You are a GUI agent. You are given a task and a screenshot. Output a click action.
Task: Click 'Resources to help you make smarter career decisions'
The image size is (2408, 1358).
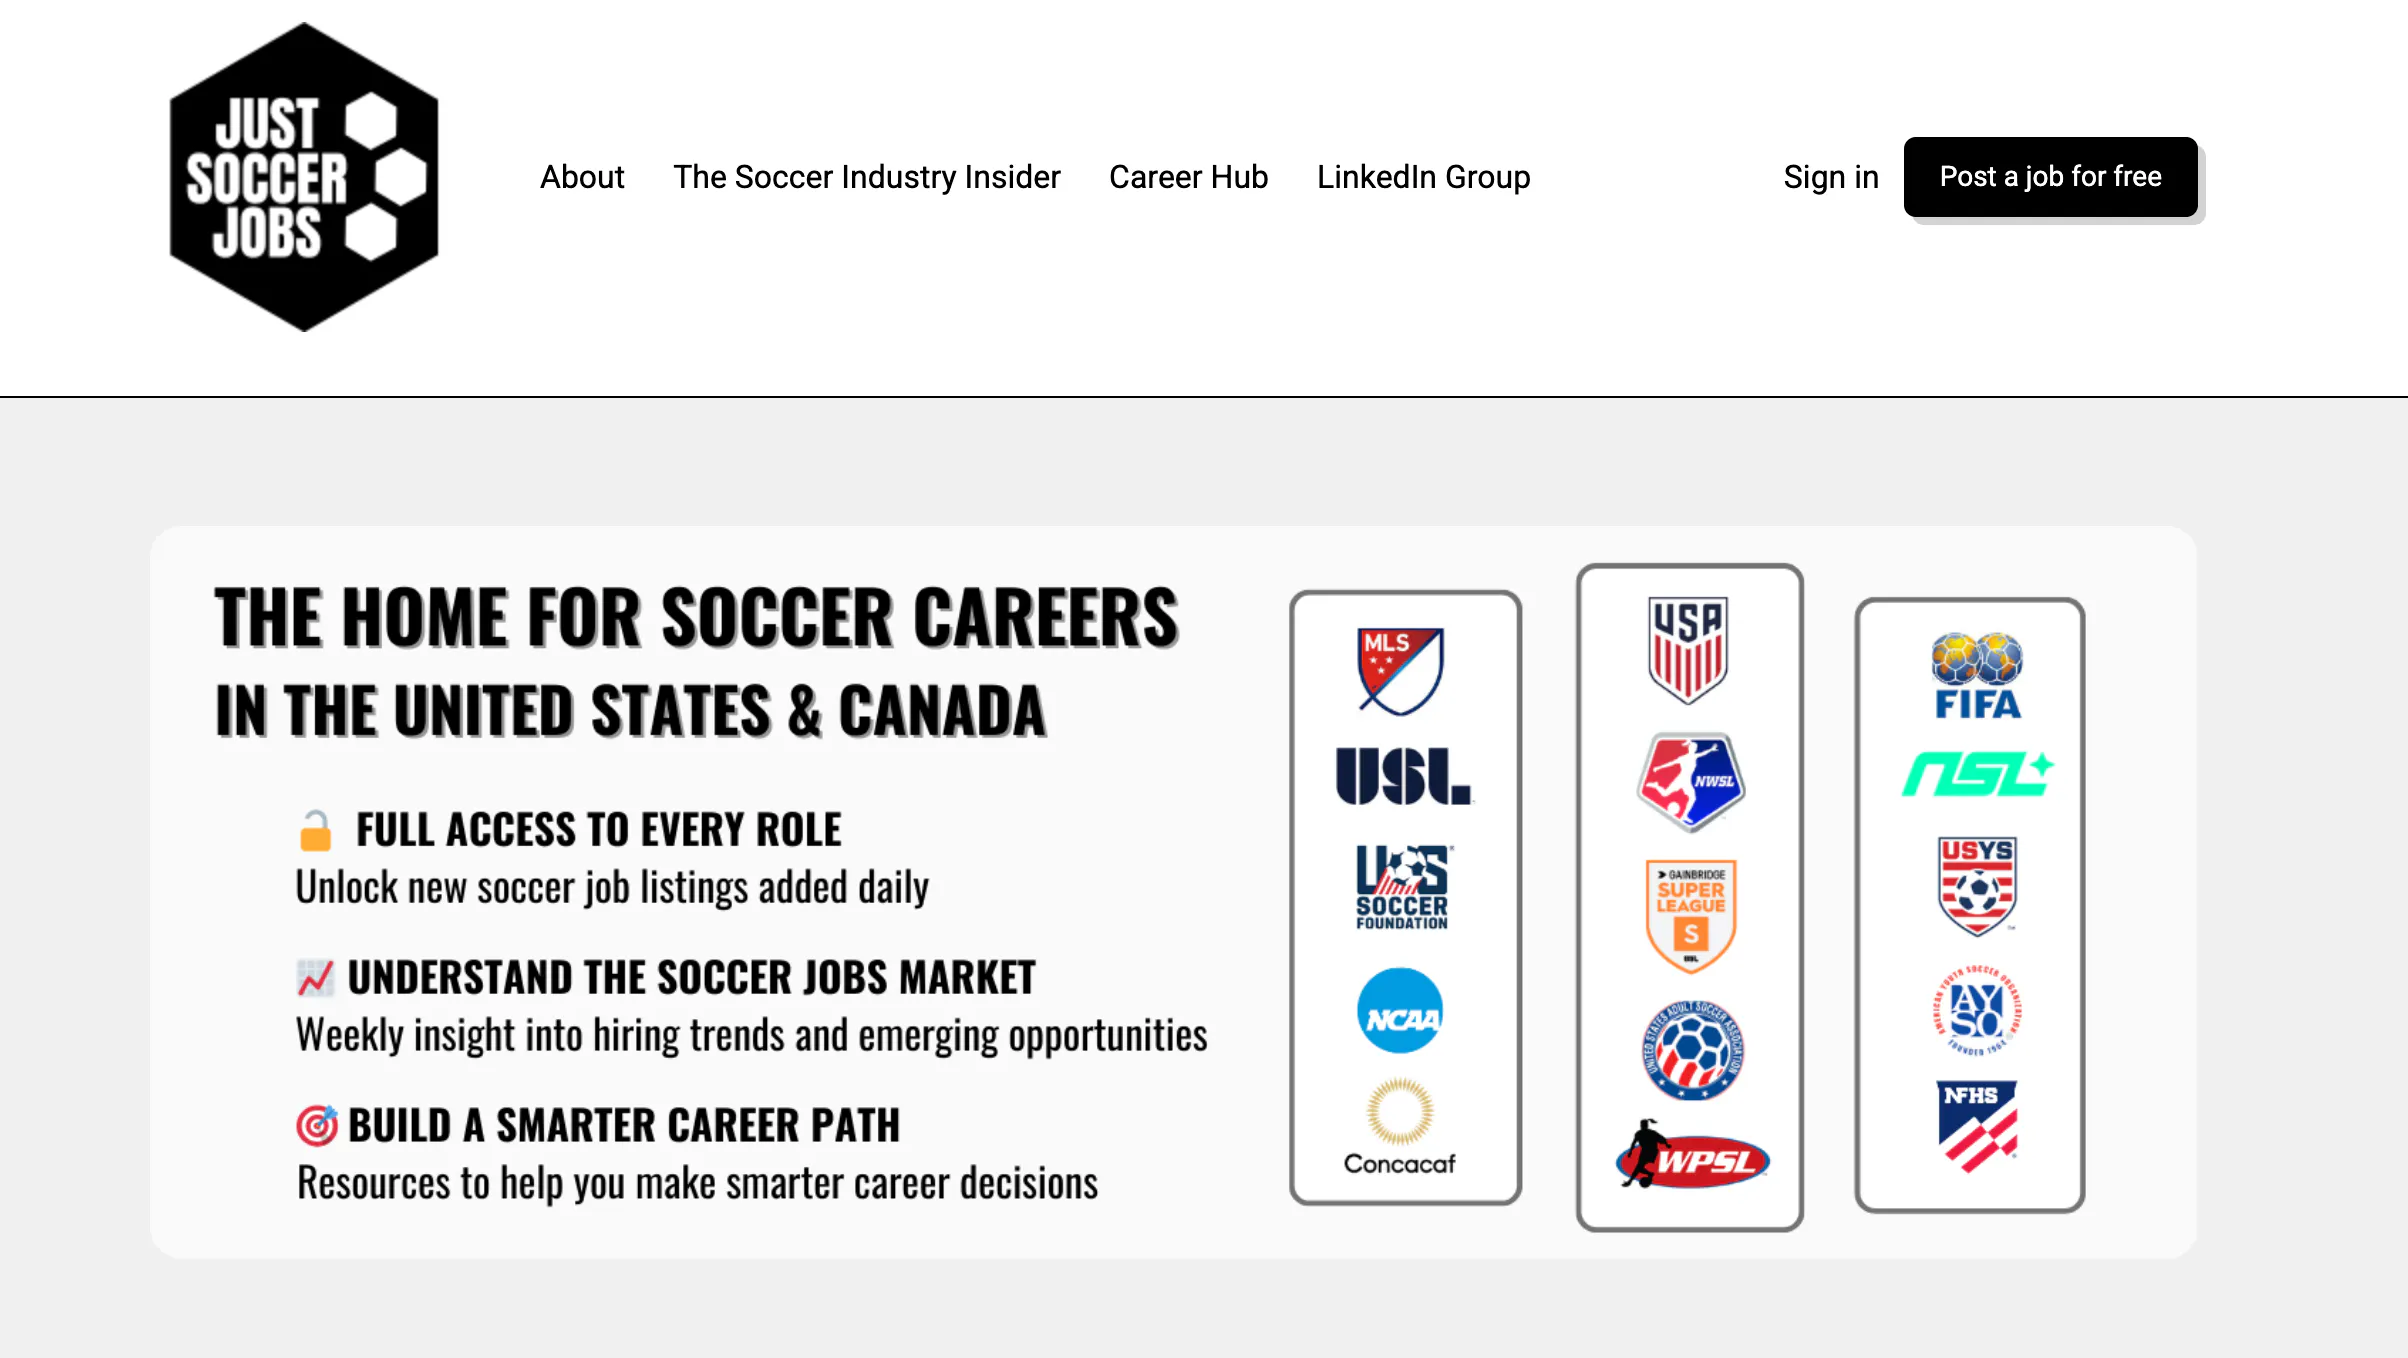pyautogui.click(x=698, y=1184)
